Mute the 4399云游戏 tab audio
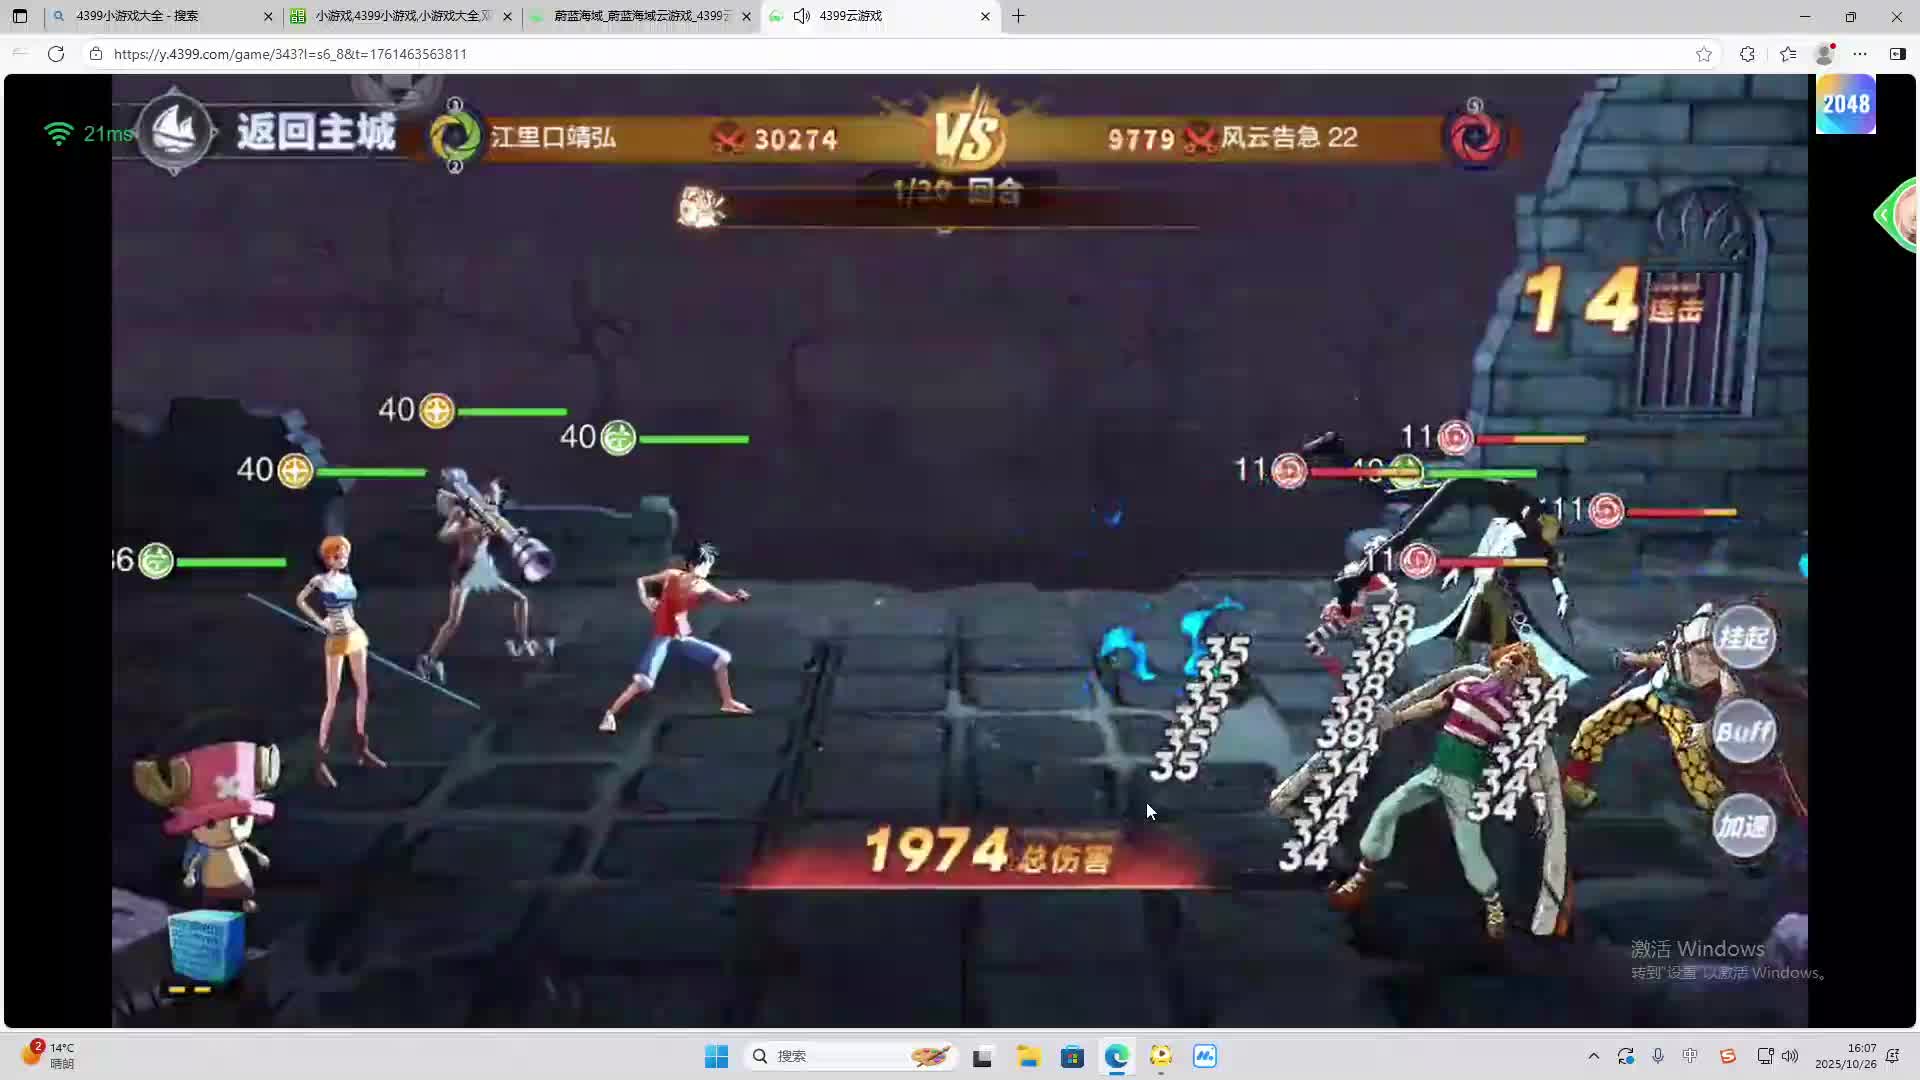 (802, 16)
